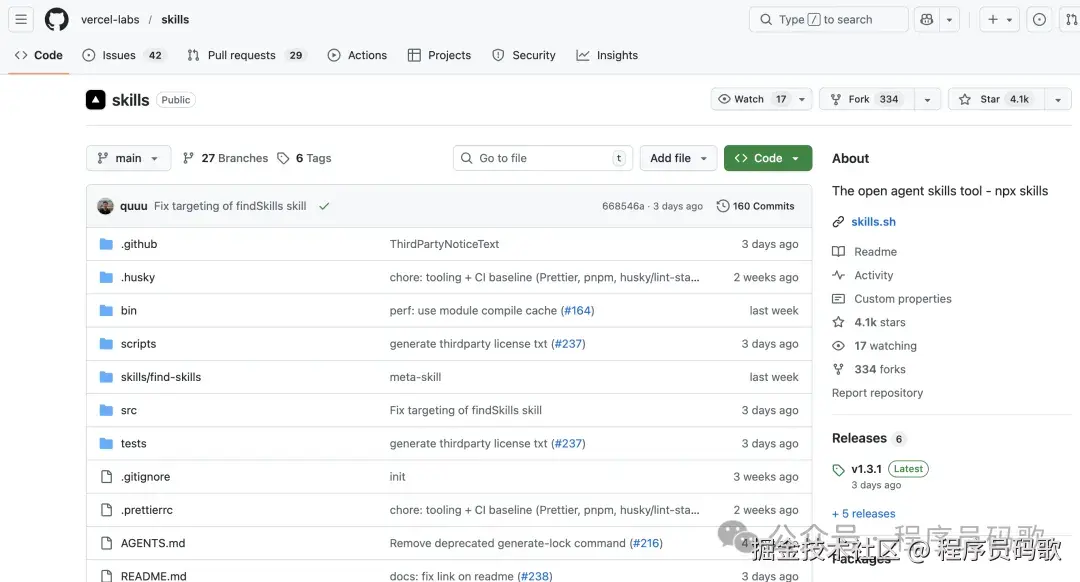This screenshot has width=1080, height=582.
Task: Open the main branch selector
Action: point(128,158)
